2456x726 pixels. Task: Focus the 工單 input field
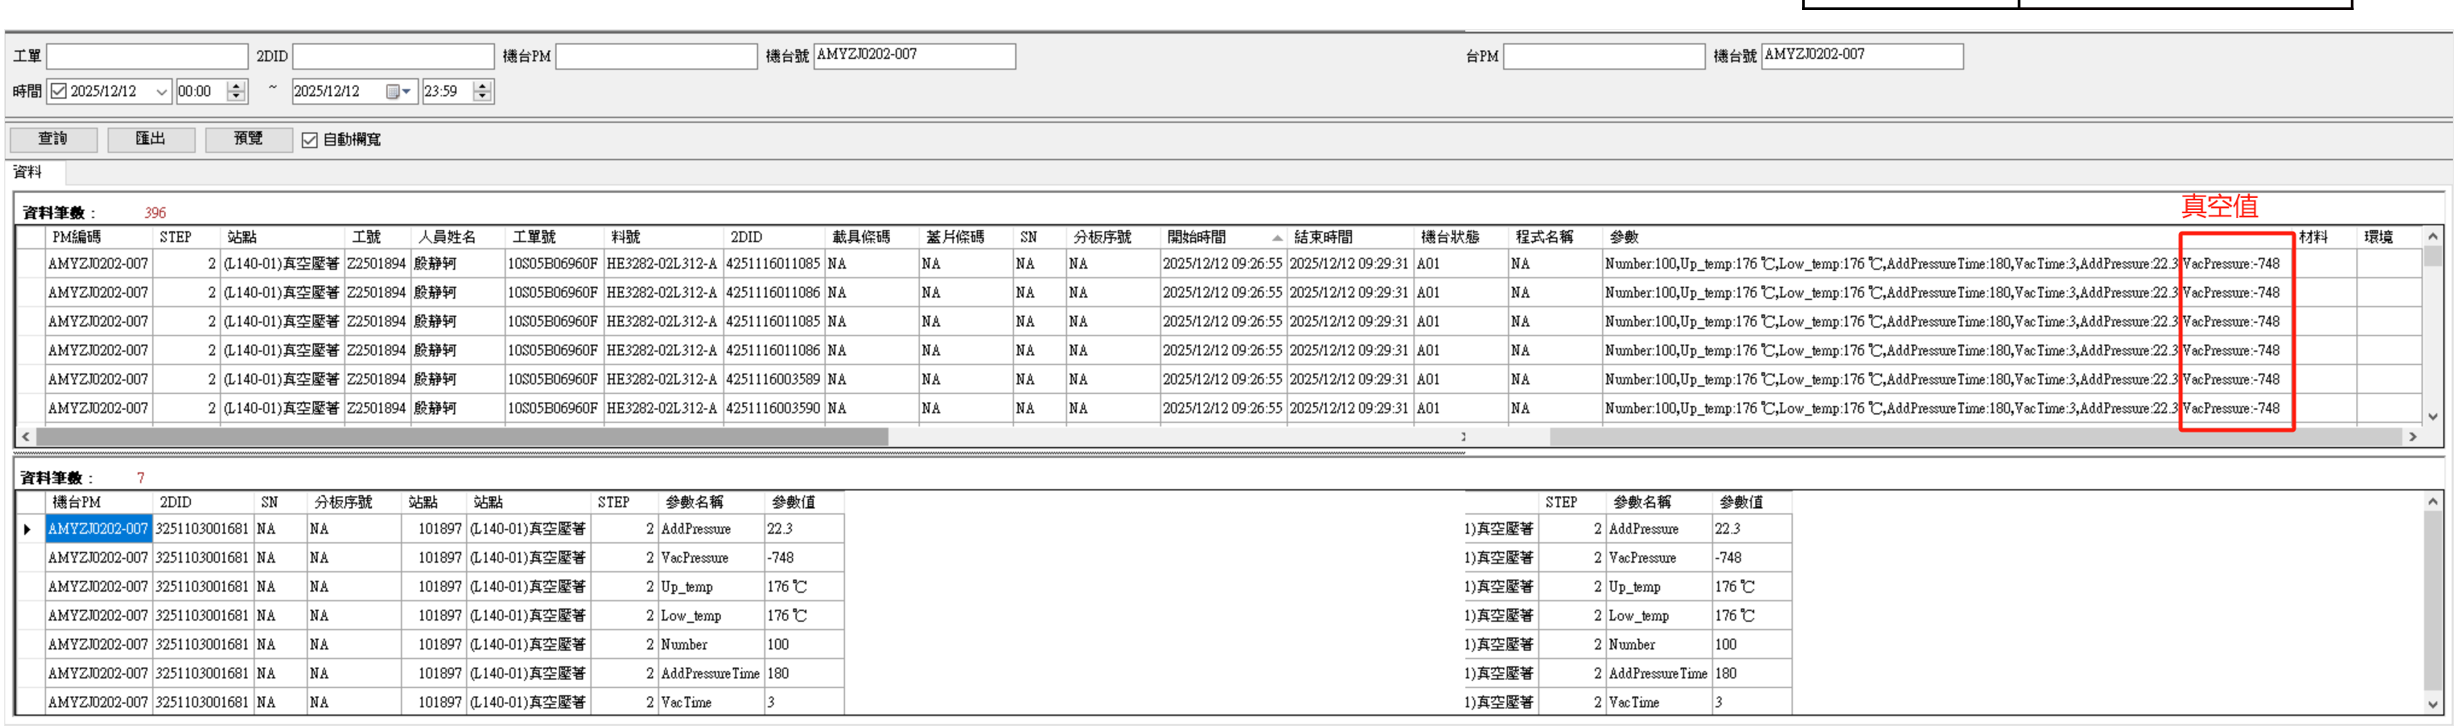point(147,56)
